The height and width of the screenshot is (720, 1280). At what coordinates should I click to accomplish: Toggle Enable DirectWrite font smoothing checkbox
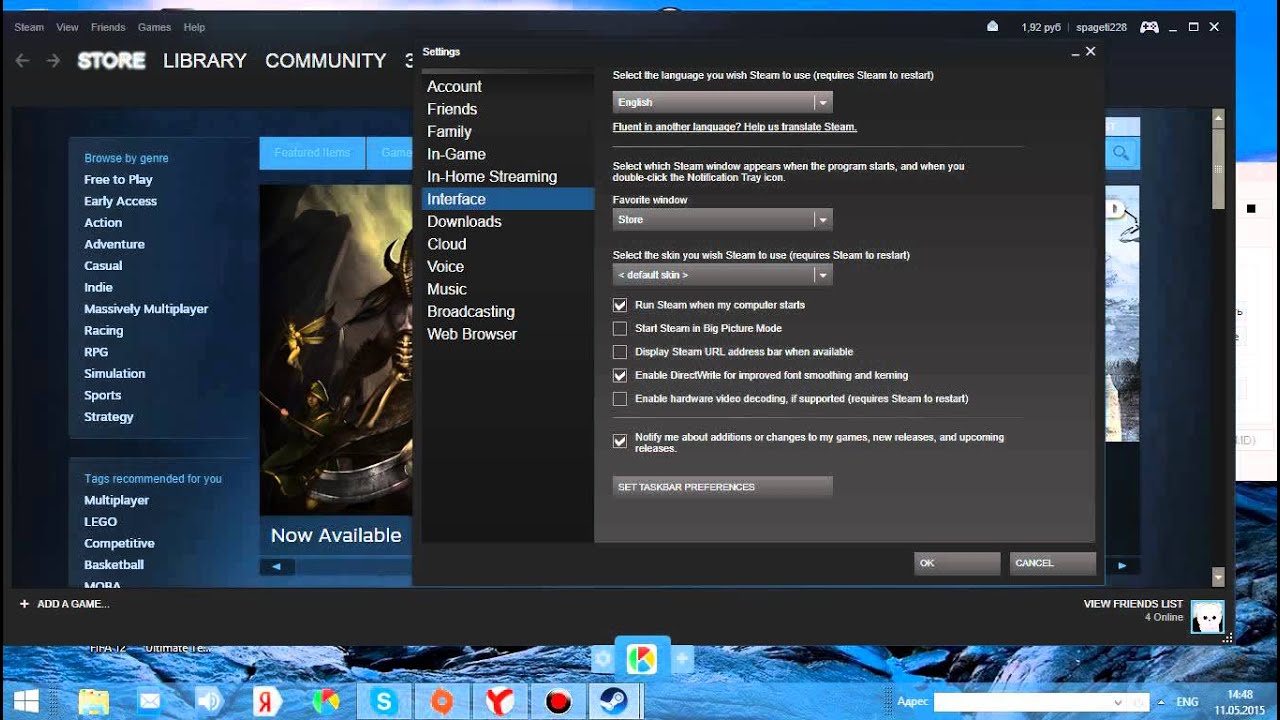click(x=620, y=375)
